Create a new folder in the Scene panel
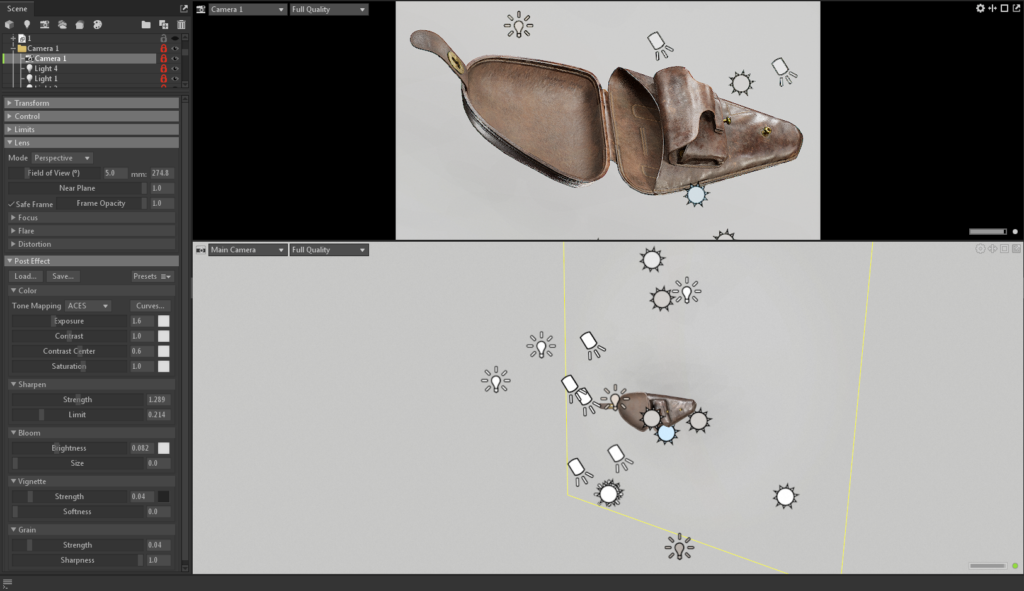This screenshot has width=1024, height=591. [x=146, y=24]
